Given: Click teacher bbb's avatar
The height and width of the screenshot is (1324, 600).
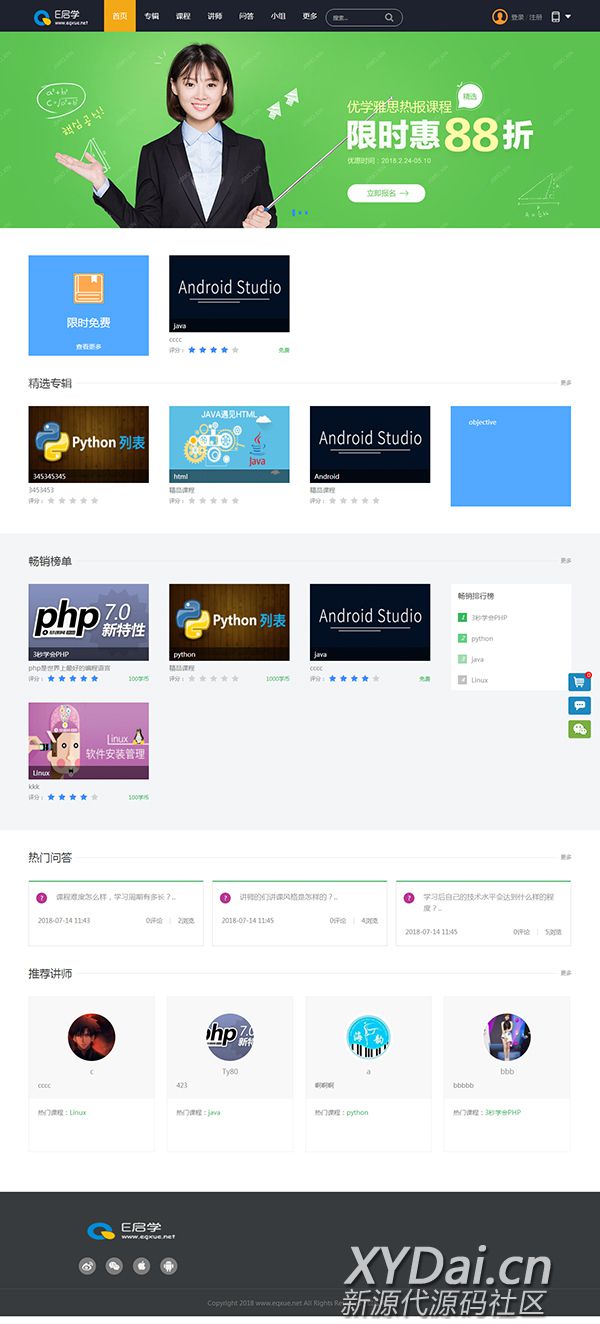Looking at the screenshot, I should pyautogui.click(x=507, y=1037).
